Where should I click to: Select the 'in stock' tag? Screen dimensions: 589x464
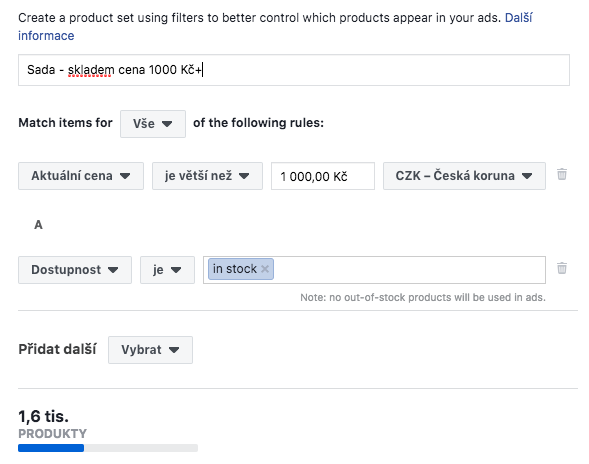click(x=234, y=269)
